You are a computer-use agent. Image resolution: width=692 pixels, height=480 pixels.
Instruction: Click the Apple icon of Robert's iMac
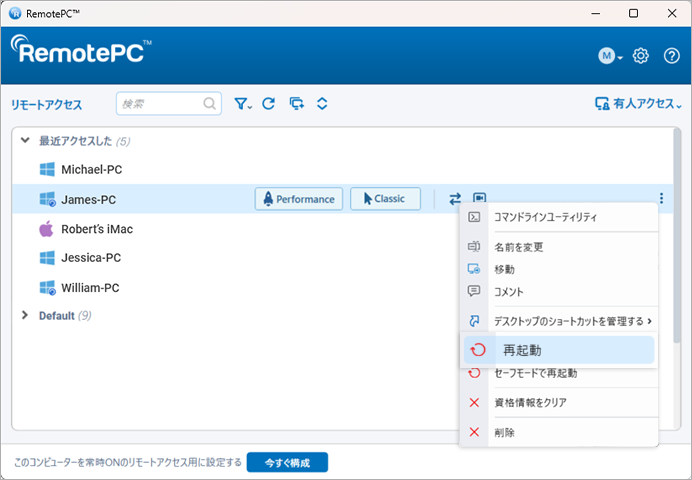46,229
